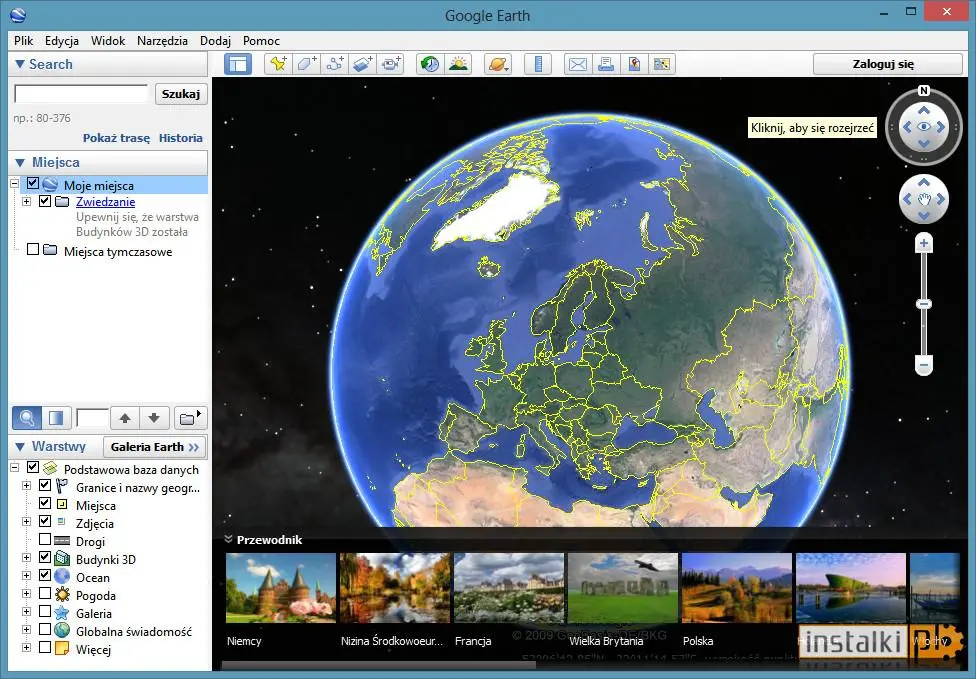Email the view with envelope icon
Viewport: 976px width, 679px height.
click(x=578, y=64)
